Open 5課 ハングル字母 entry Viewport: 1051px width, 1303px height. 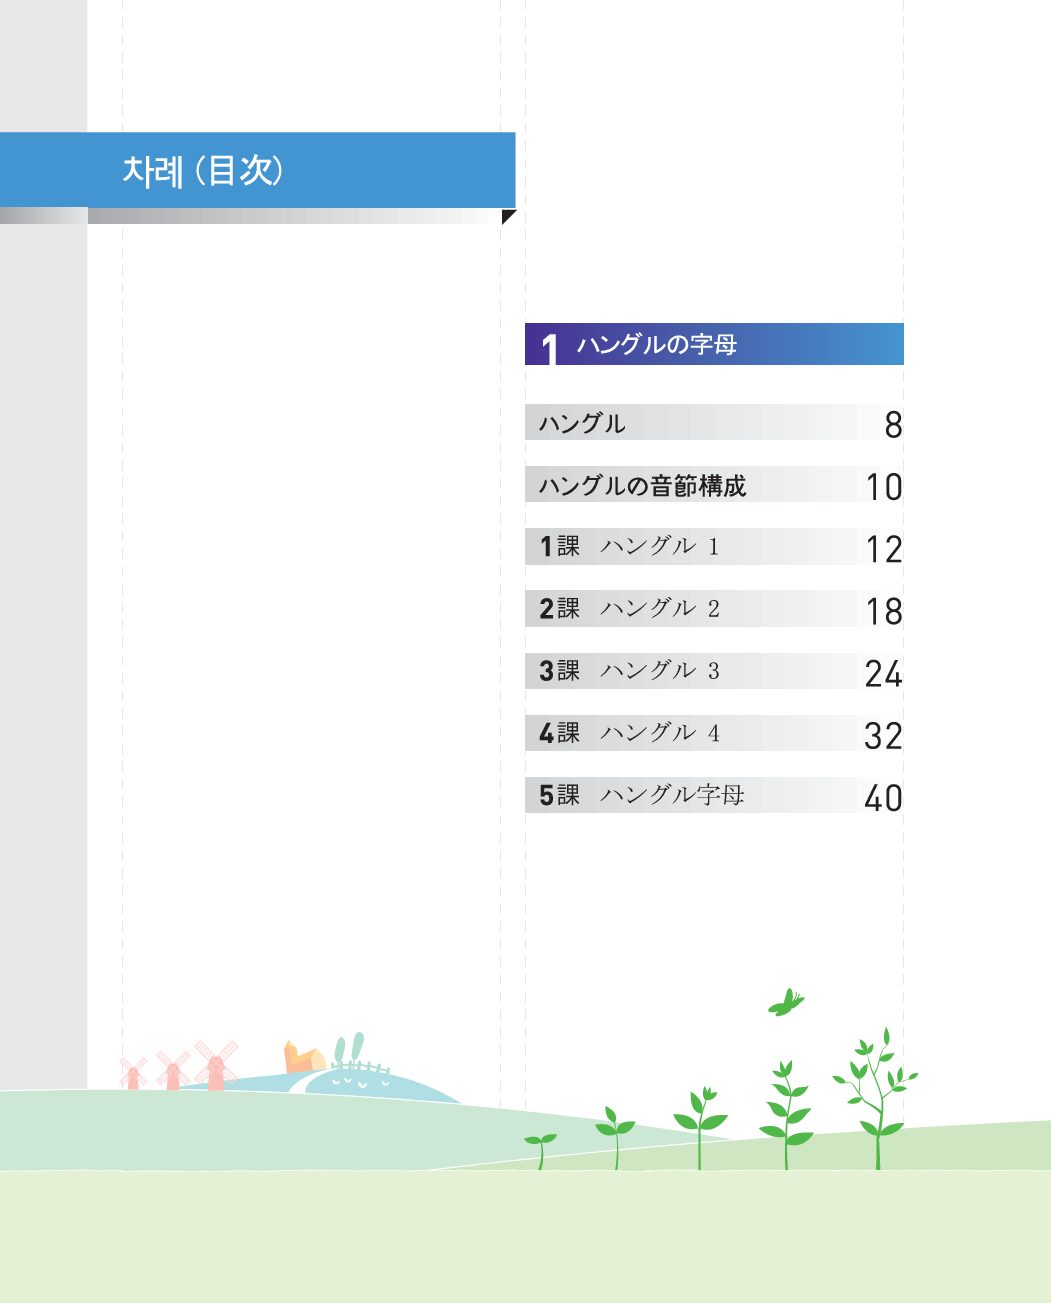(642, 796)
